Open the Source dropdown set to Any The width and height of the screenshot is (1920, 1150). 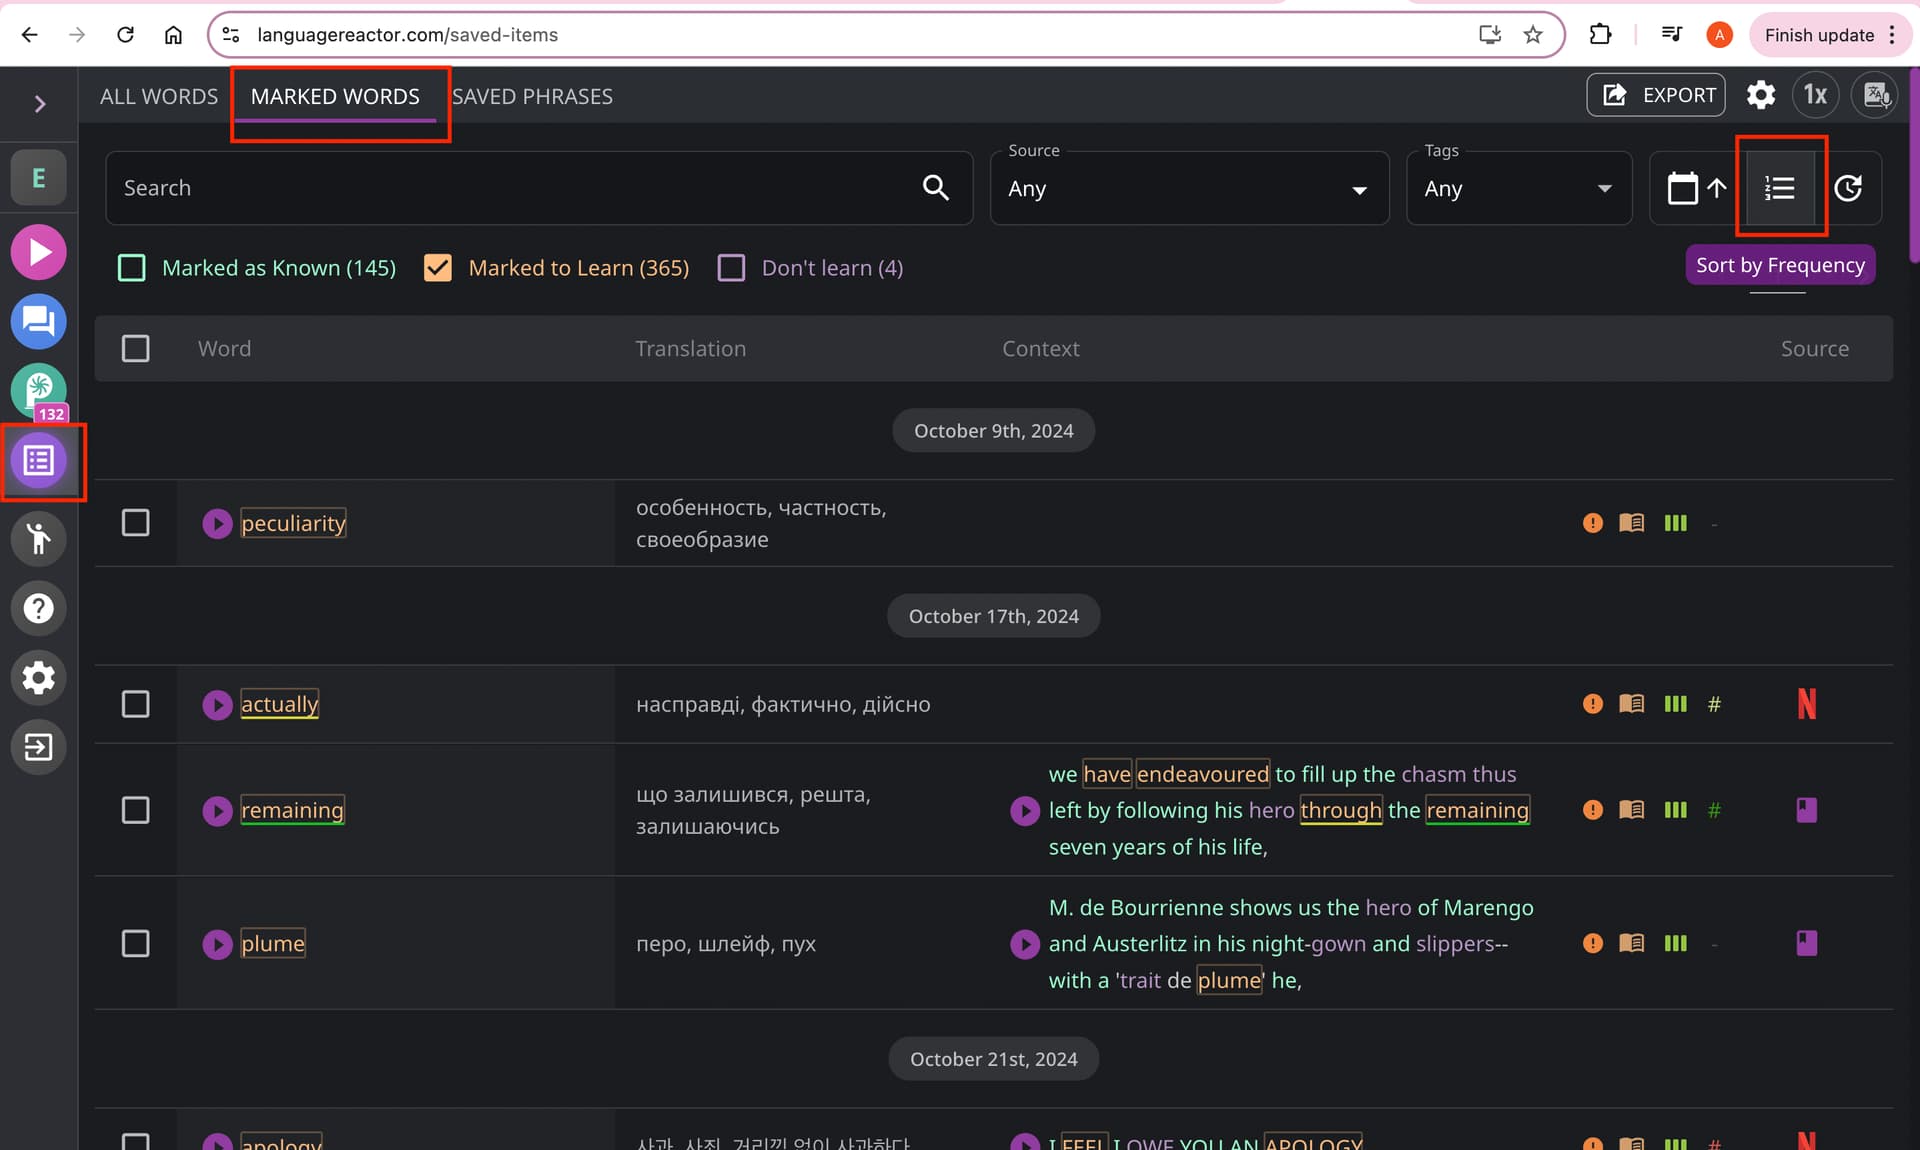coord(1189,188)
